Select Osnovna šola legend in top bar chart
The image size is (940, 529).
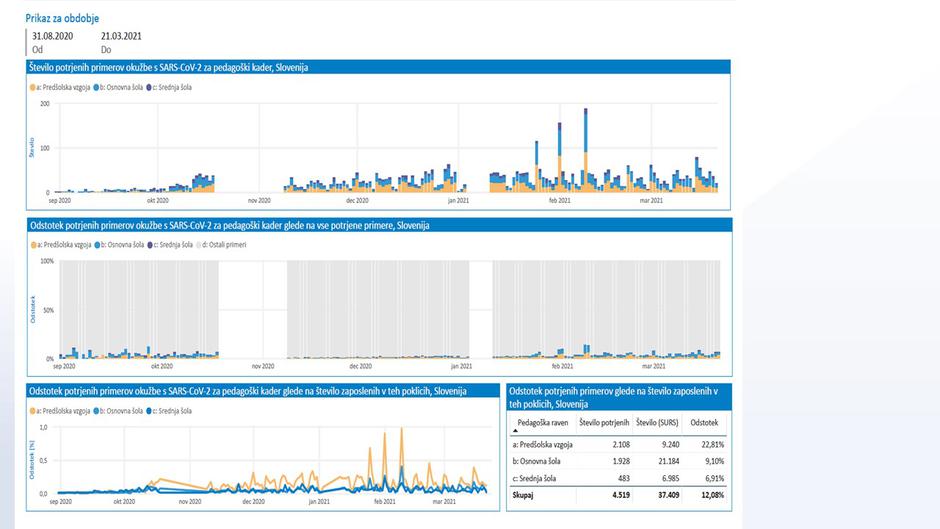tap(117, 88)
